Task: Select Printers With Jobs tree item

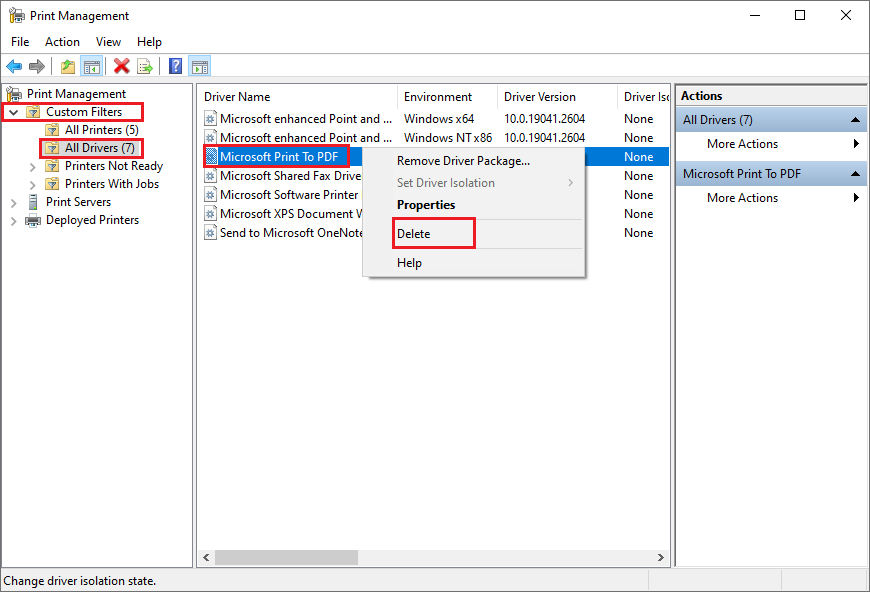Action: click(x=112, y=184)
